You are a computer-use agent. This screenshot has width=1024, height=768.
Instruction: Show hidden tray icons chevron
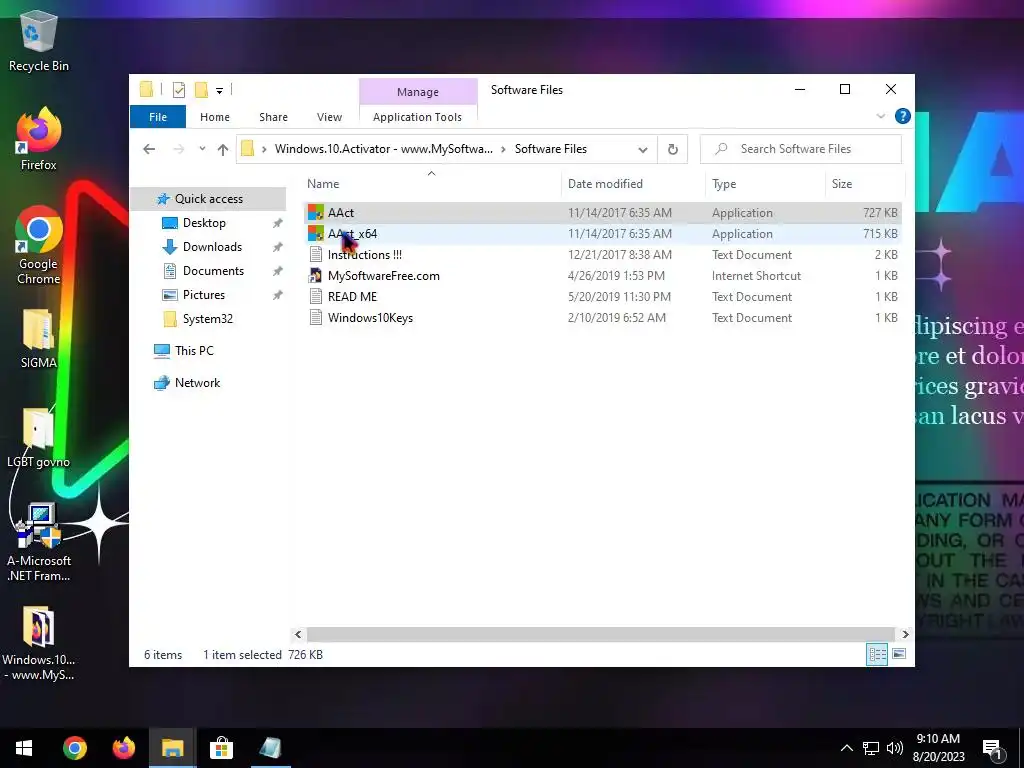click(846, 748)
